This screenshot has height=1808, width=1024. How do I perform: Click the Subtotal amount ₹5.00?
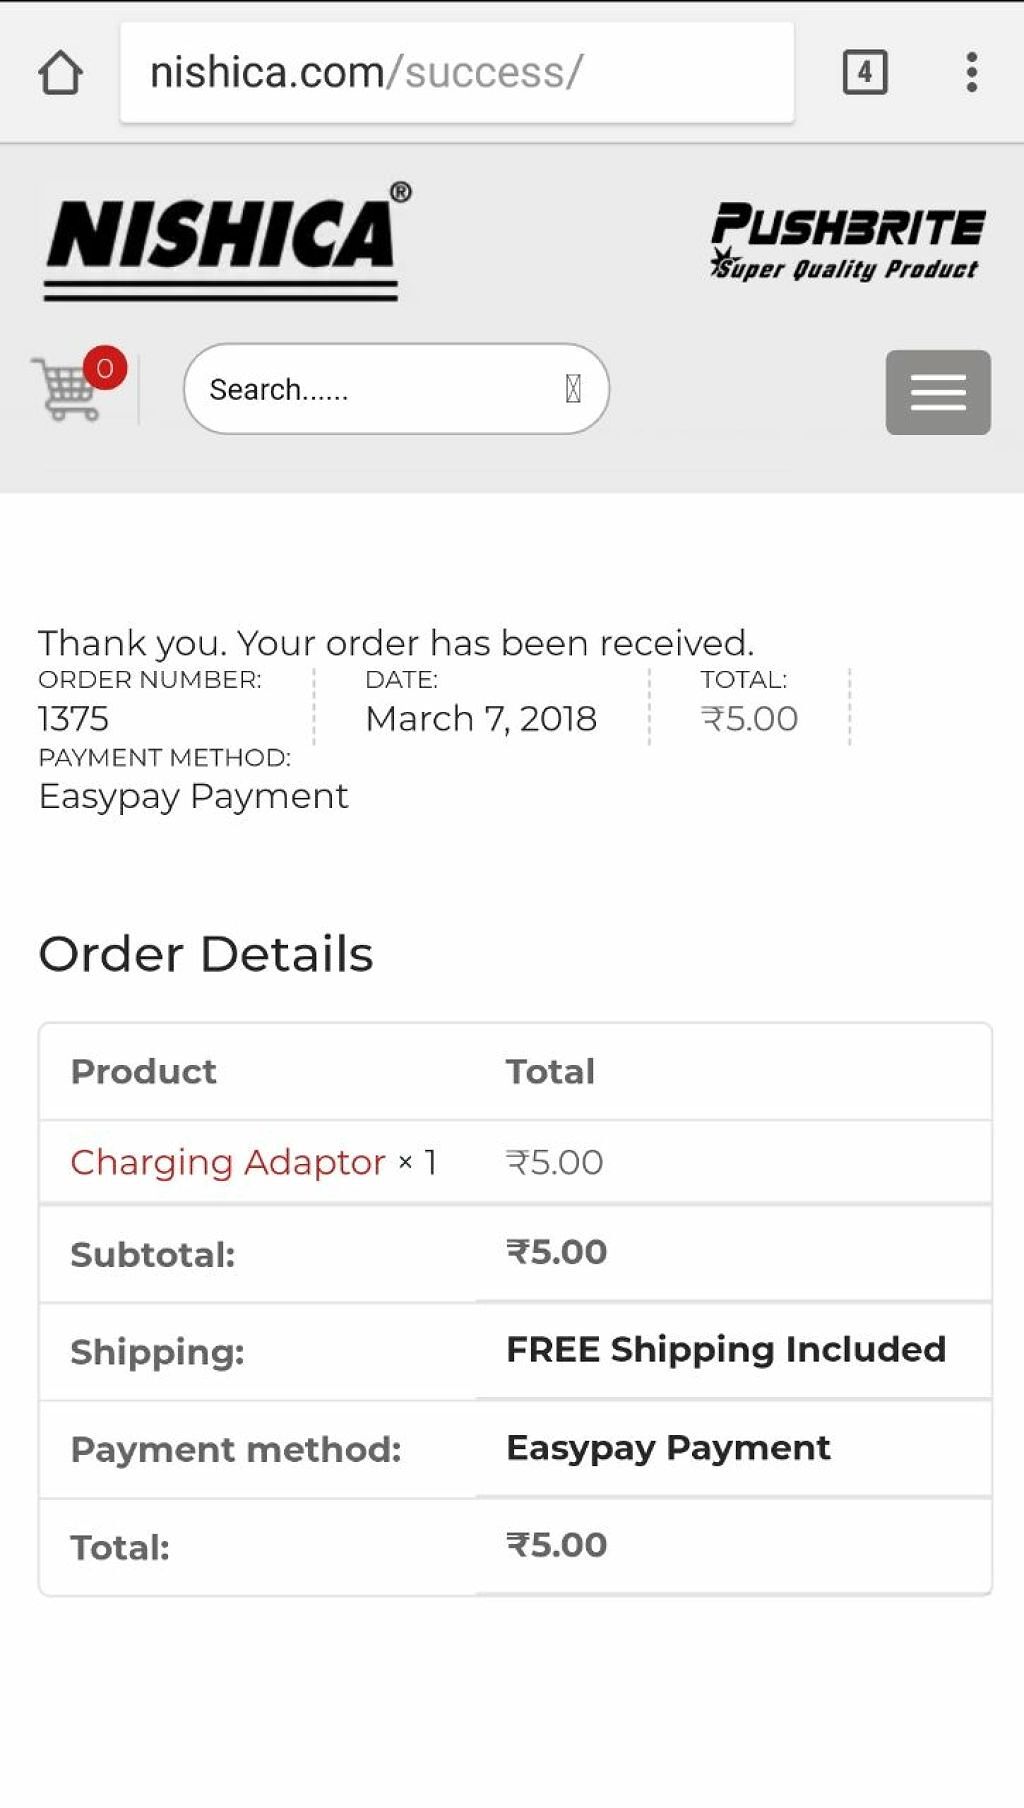[557, 1252]
